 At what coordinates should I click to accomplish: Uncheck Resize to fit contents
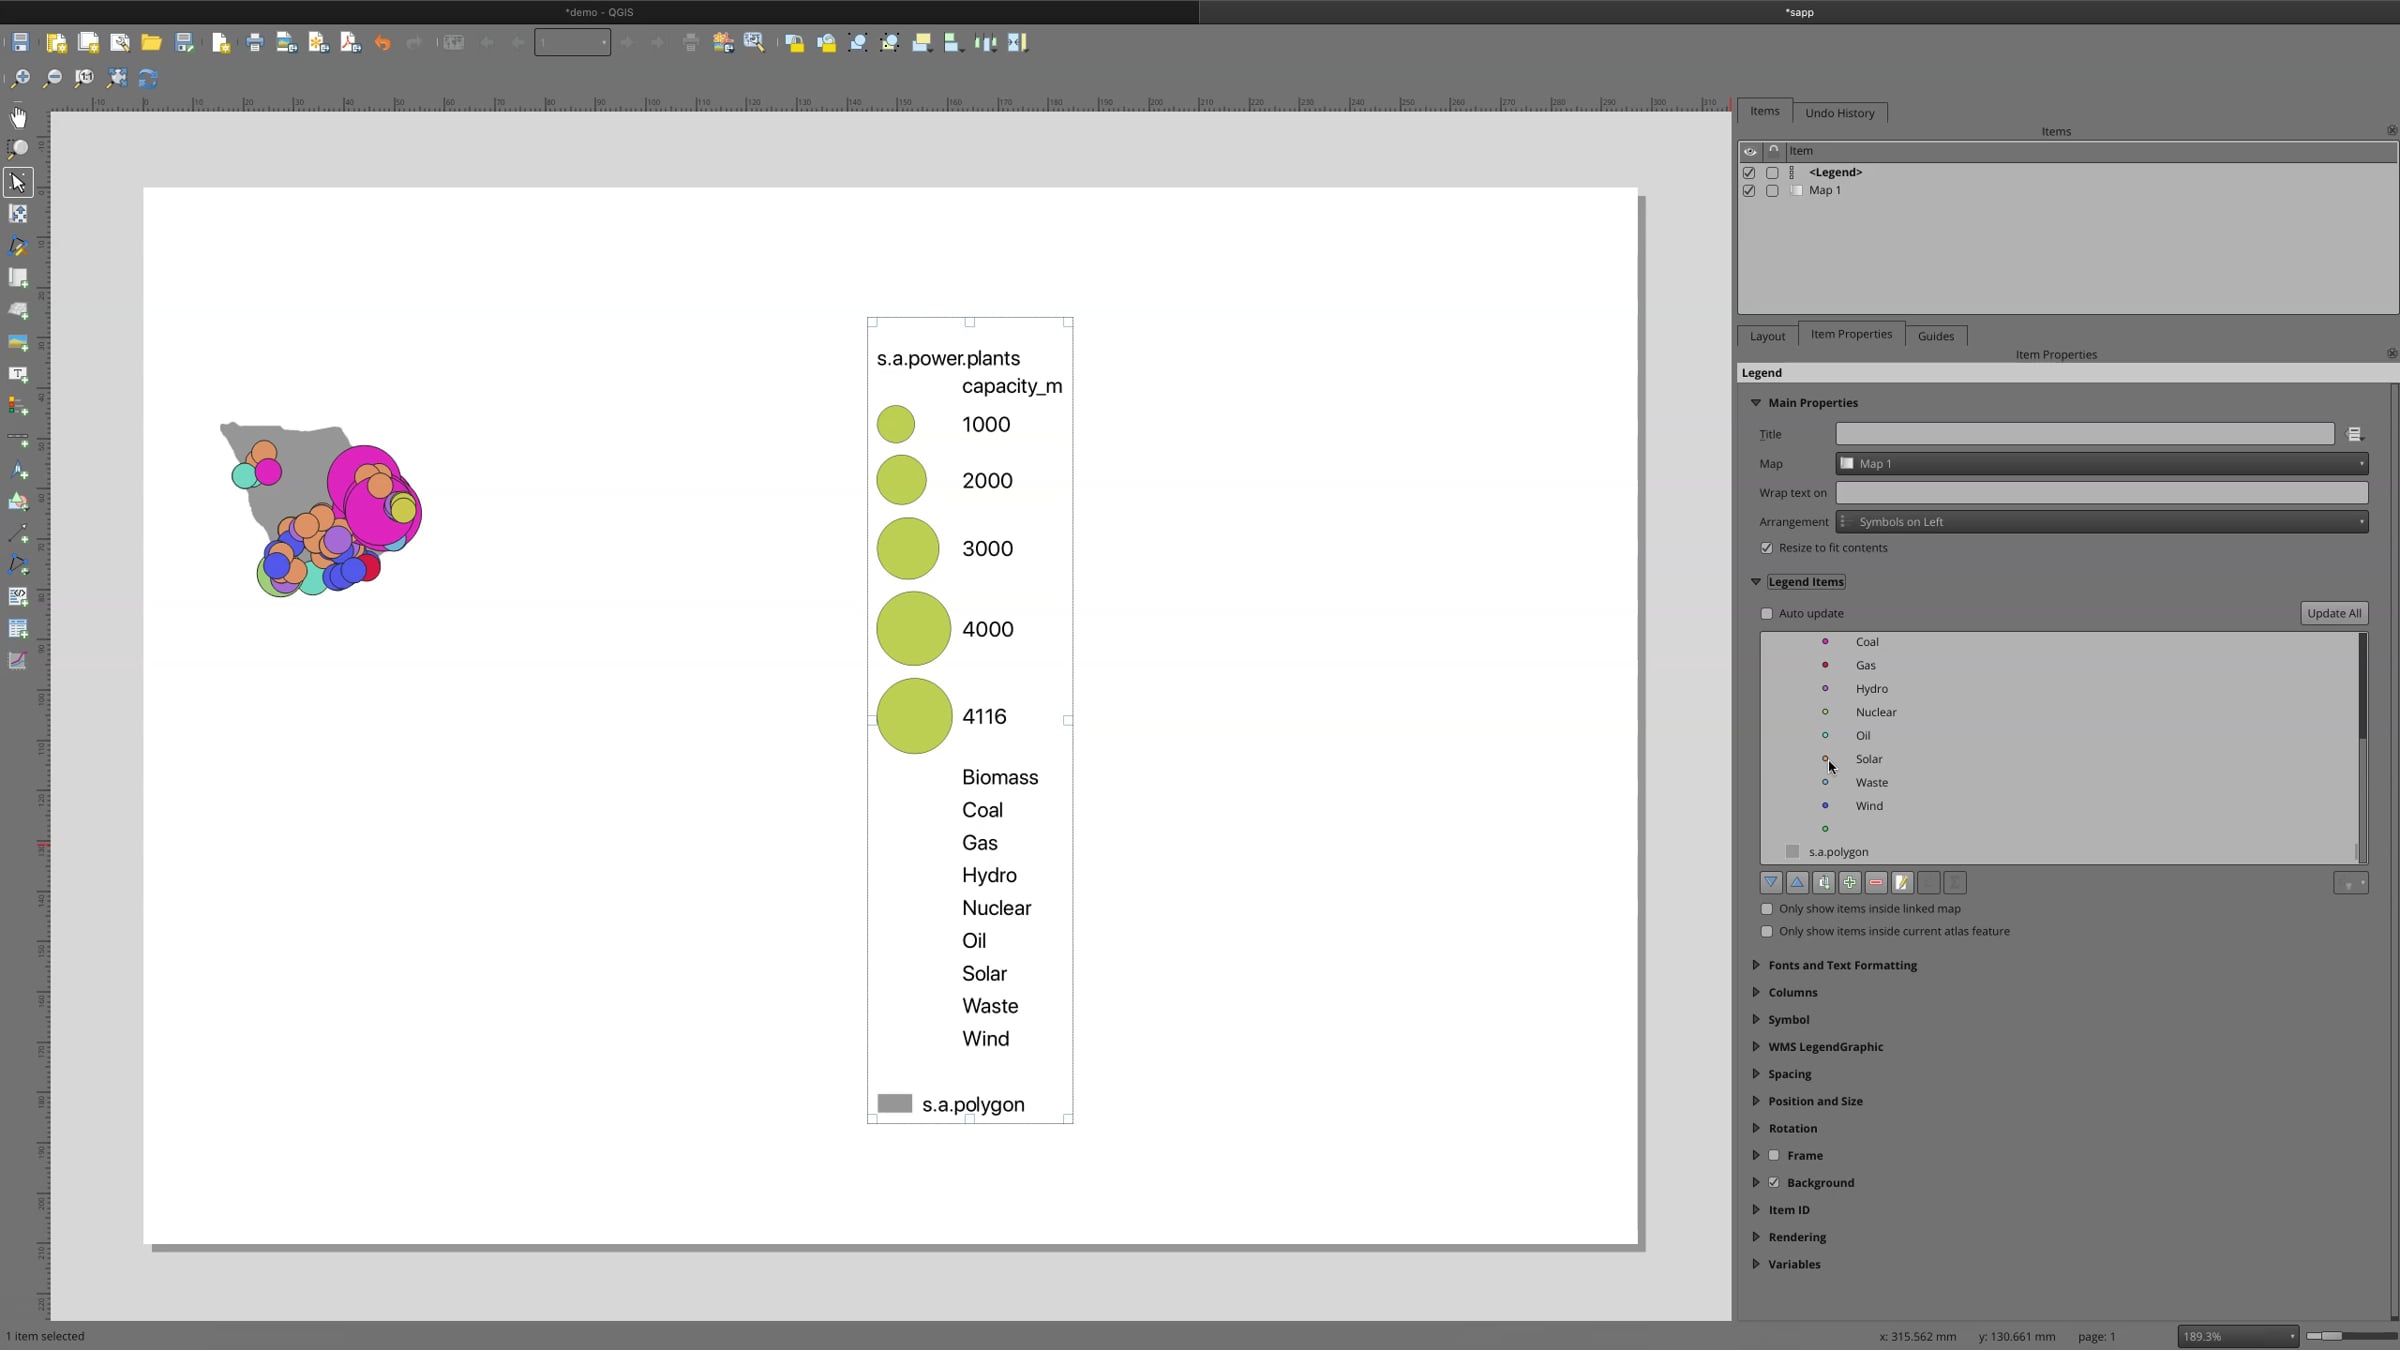point(1767,548)
